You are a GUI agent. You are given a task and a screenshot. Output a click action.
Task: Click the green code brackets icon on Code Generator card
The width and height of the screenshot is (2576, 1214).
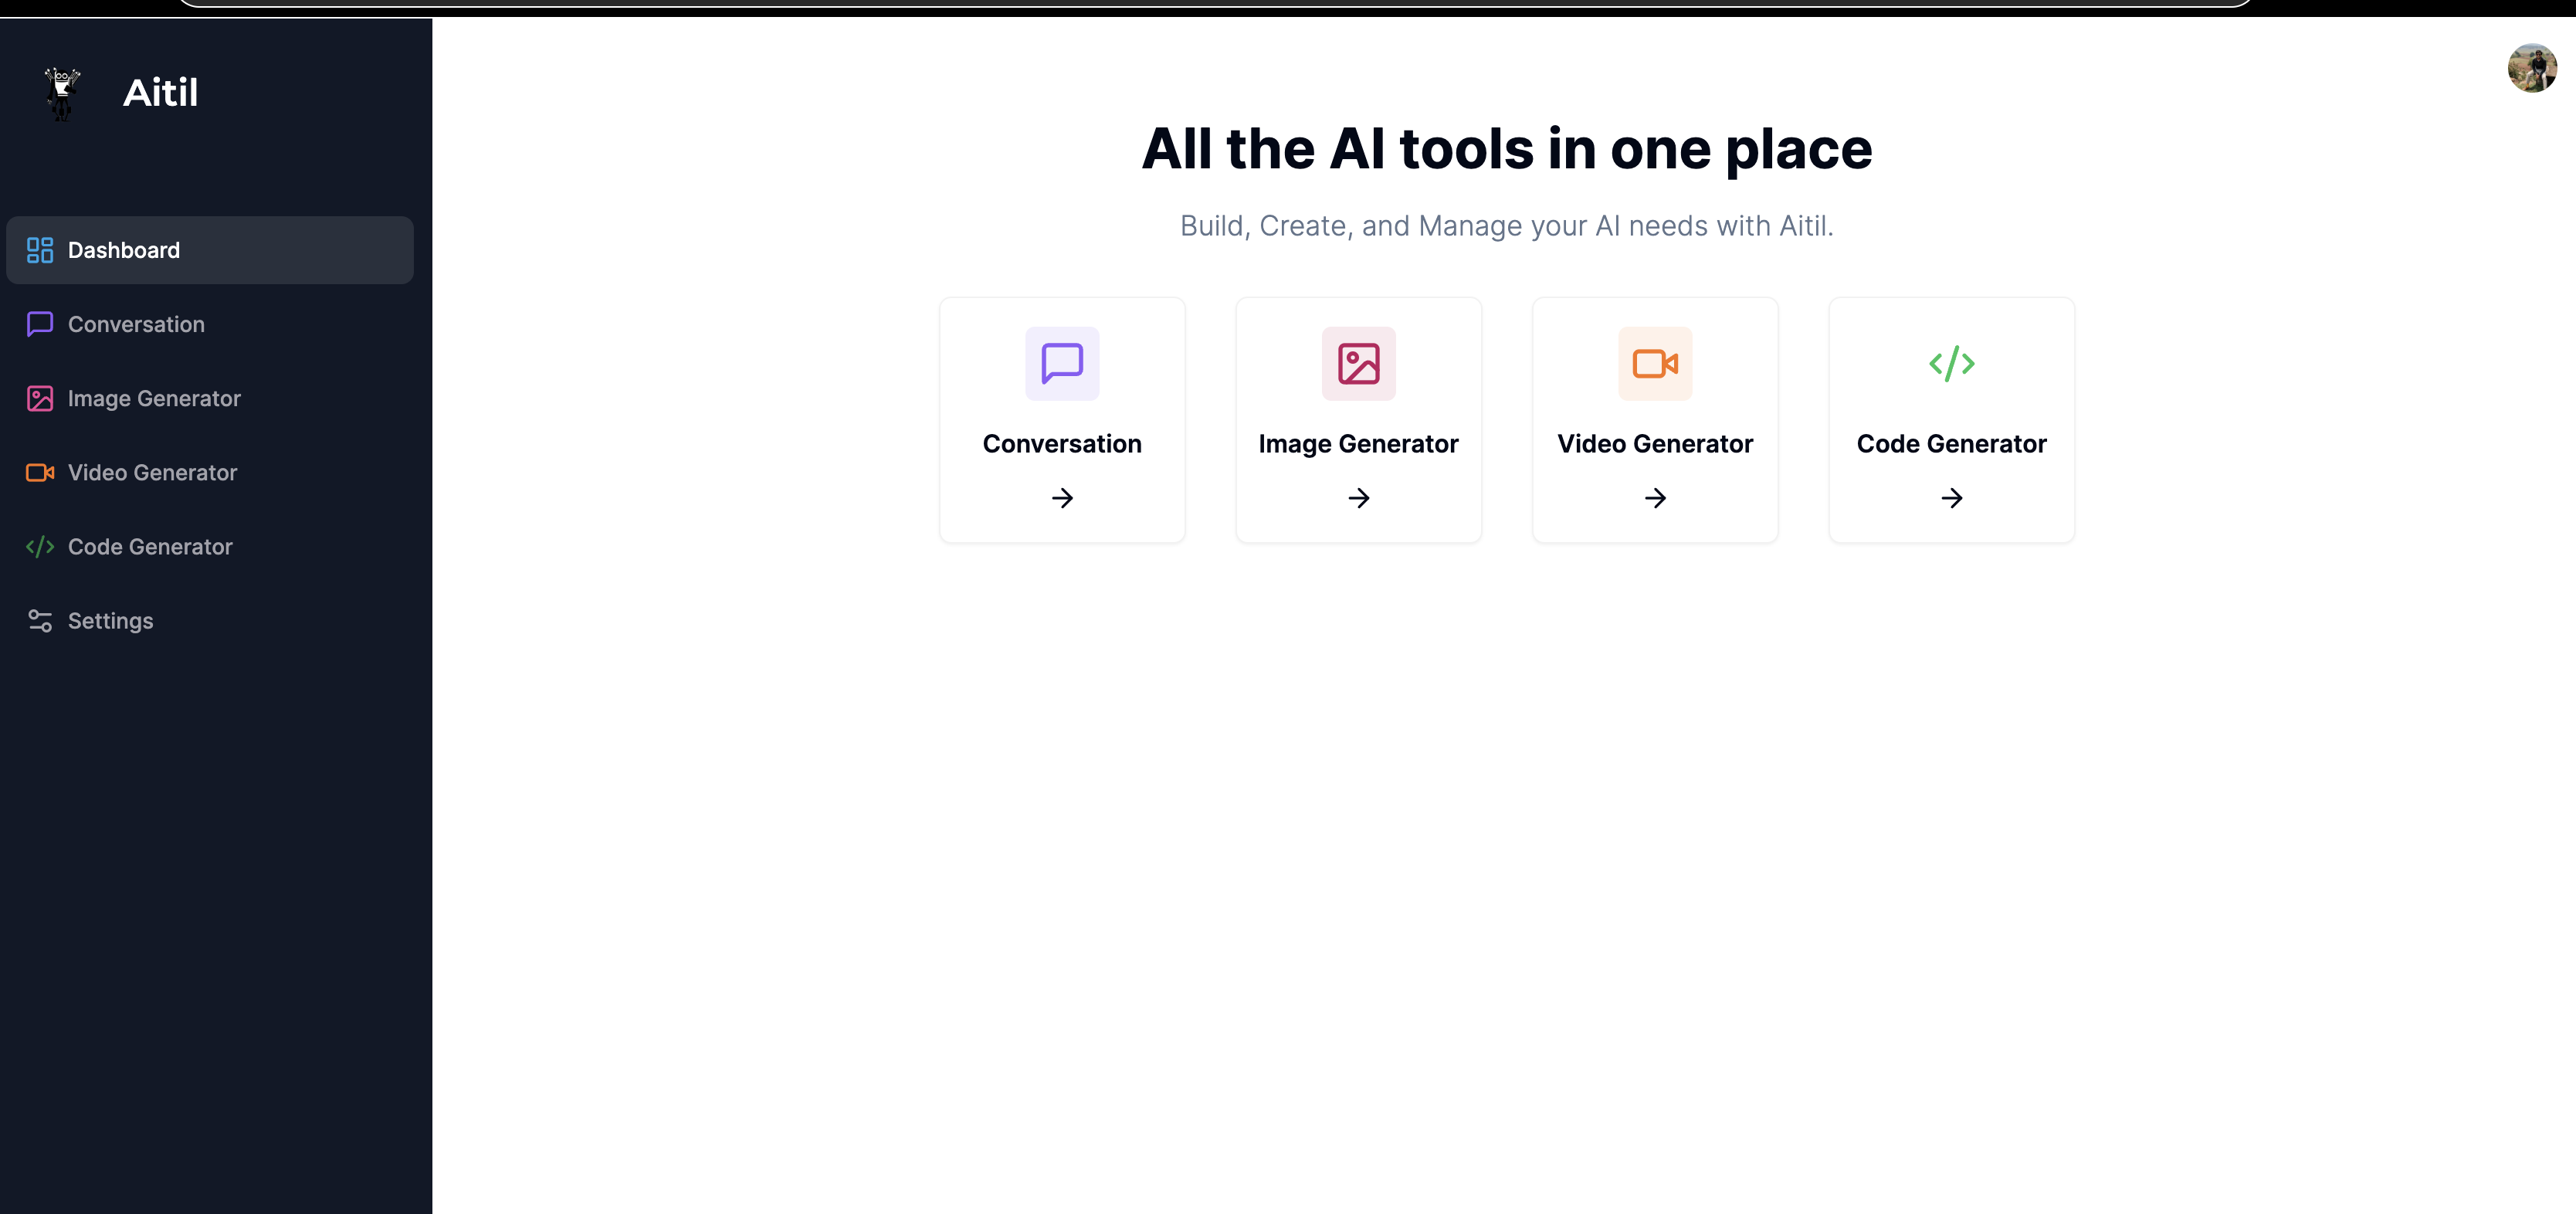coord(1951,364)
